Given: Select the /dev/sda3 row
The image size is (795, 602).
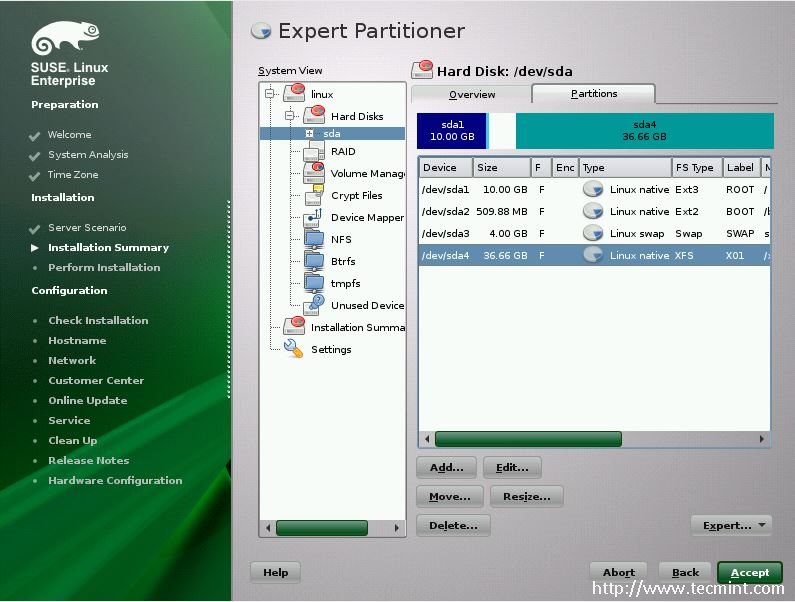Looking at the screenshot, I should point(594,233).
